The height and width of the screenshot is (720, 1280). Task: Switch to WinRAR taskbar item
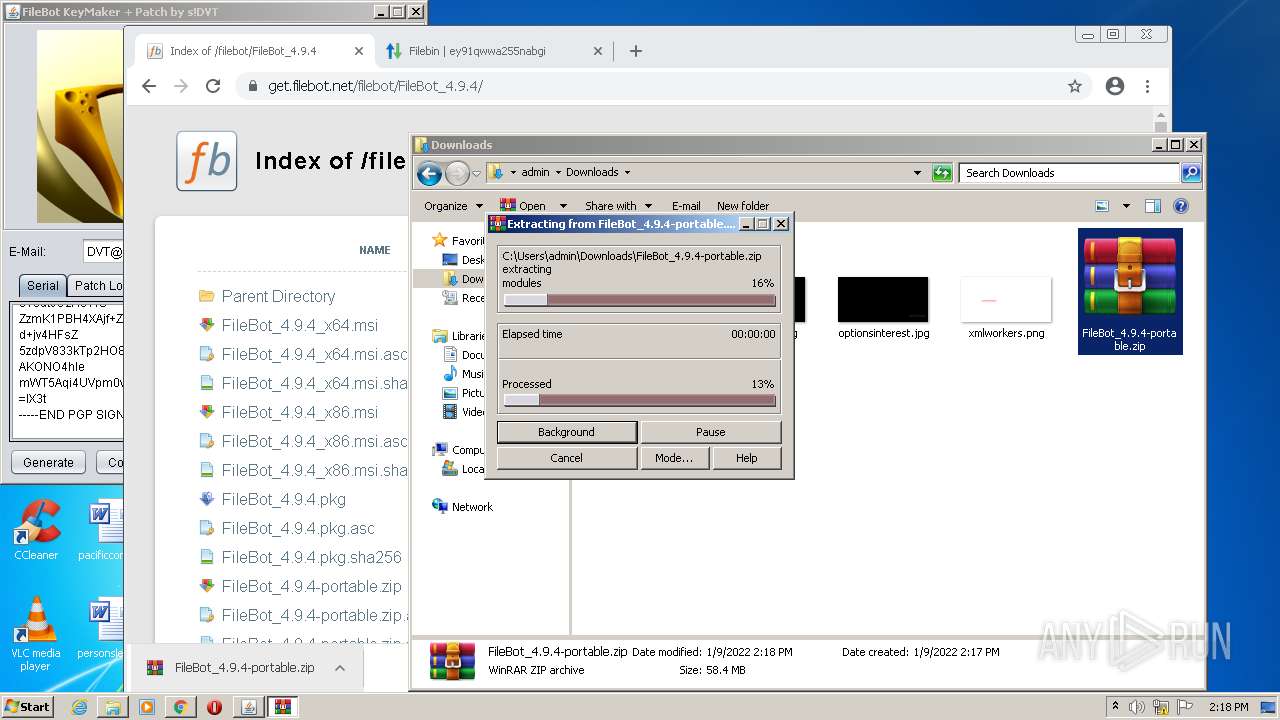pos(282,707)
